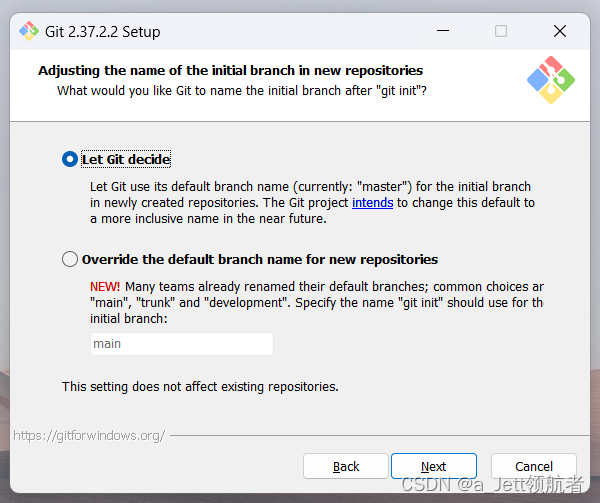Minimize the Git Setup window

tap(443, 31)
